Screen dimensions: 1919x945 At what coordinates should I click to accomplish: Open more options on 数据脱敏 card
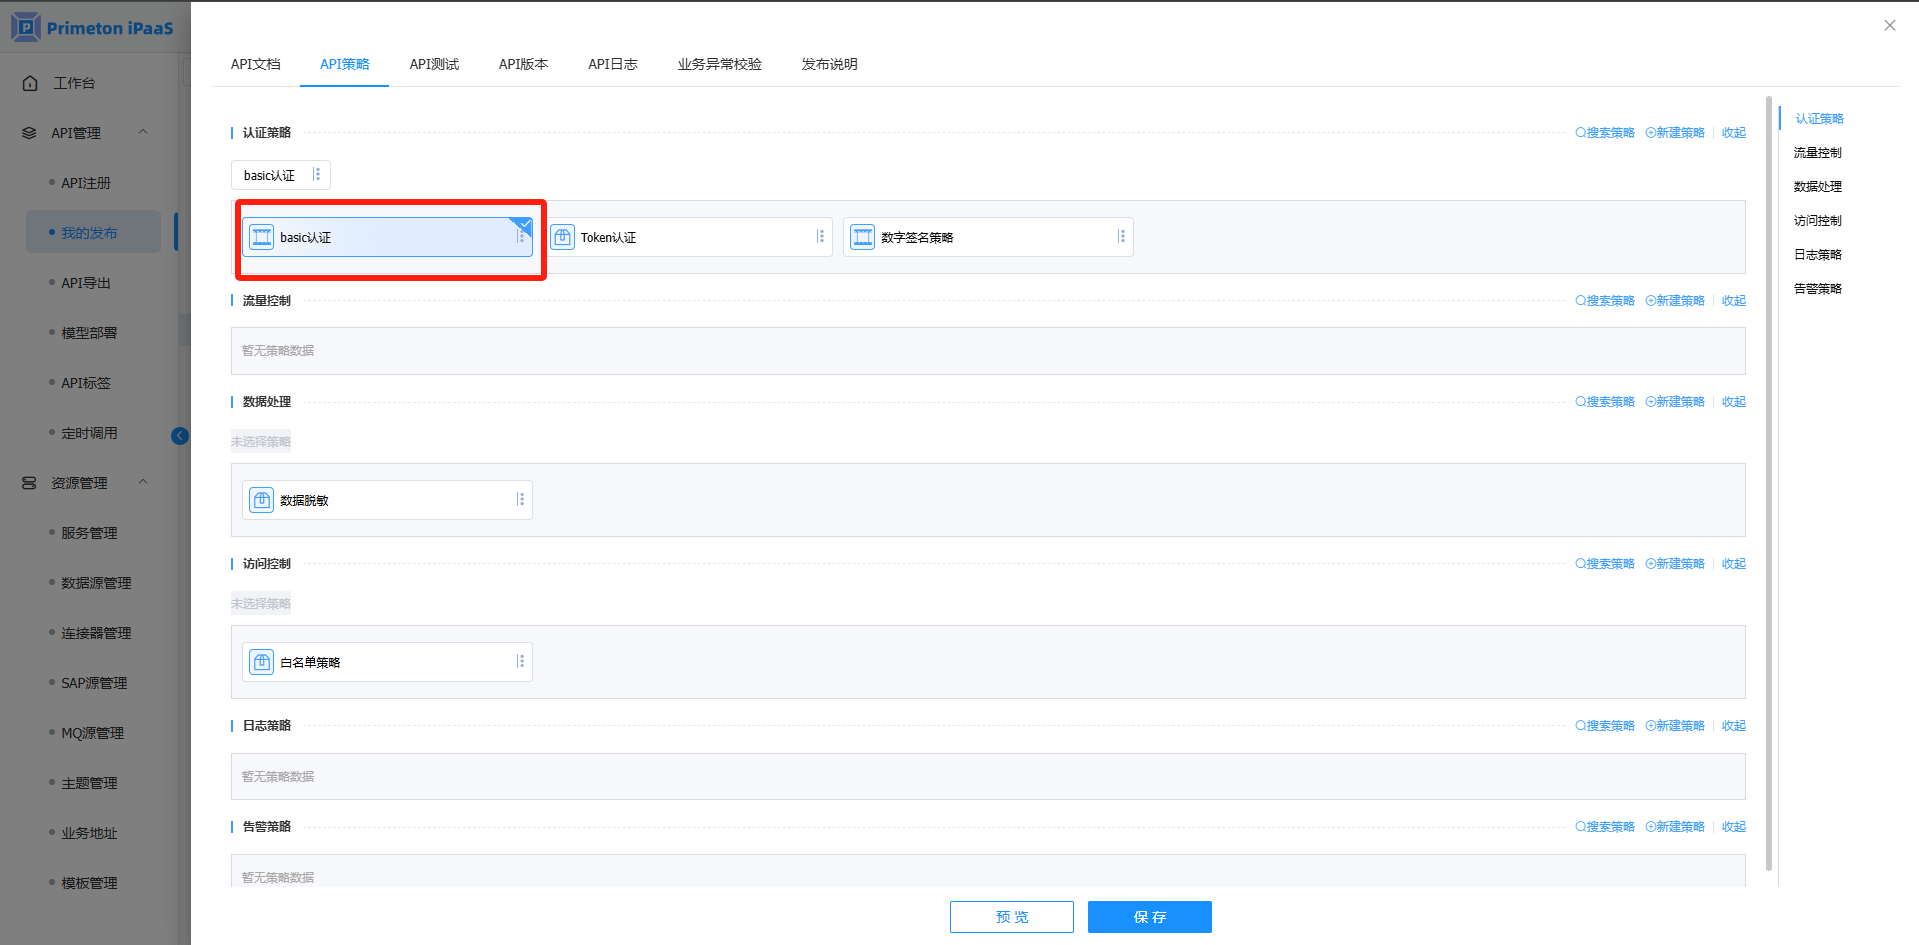[x=520, y=500]
